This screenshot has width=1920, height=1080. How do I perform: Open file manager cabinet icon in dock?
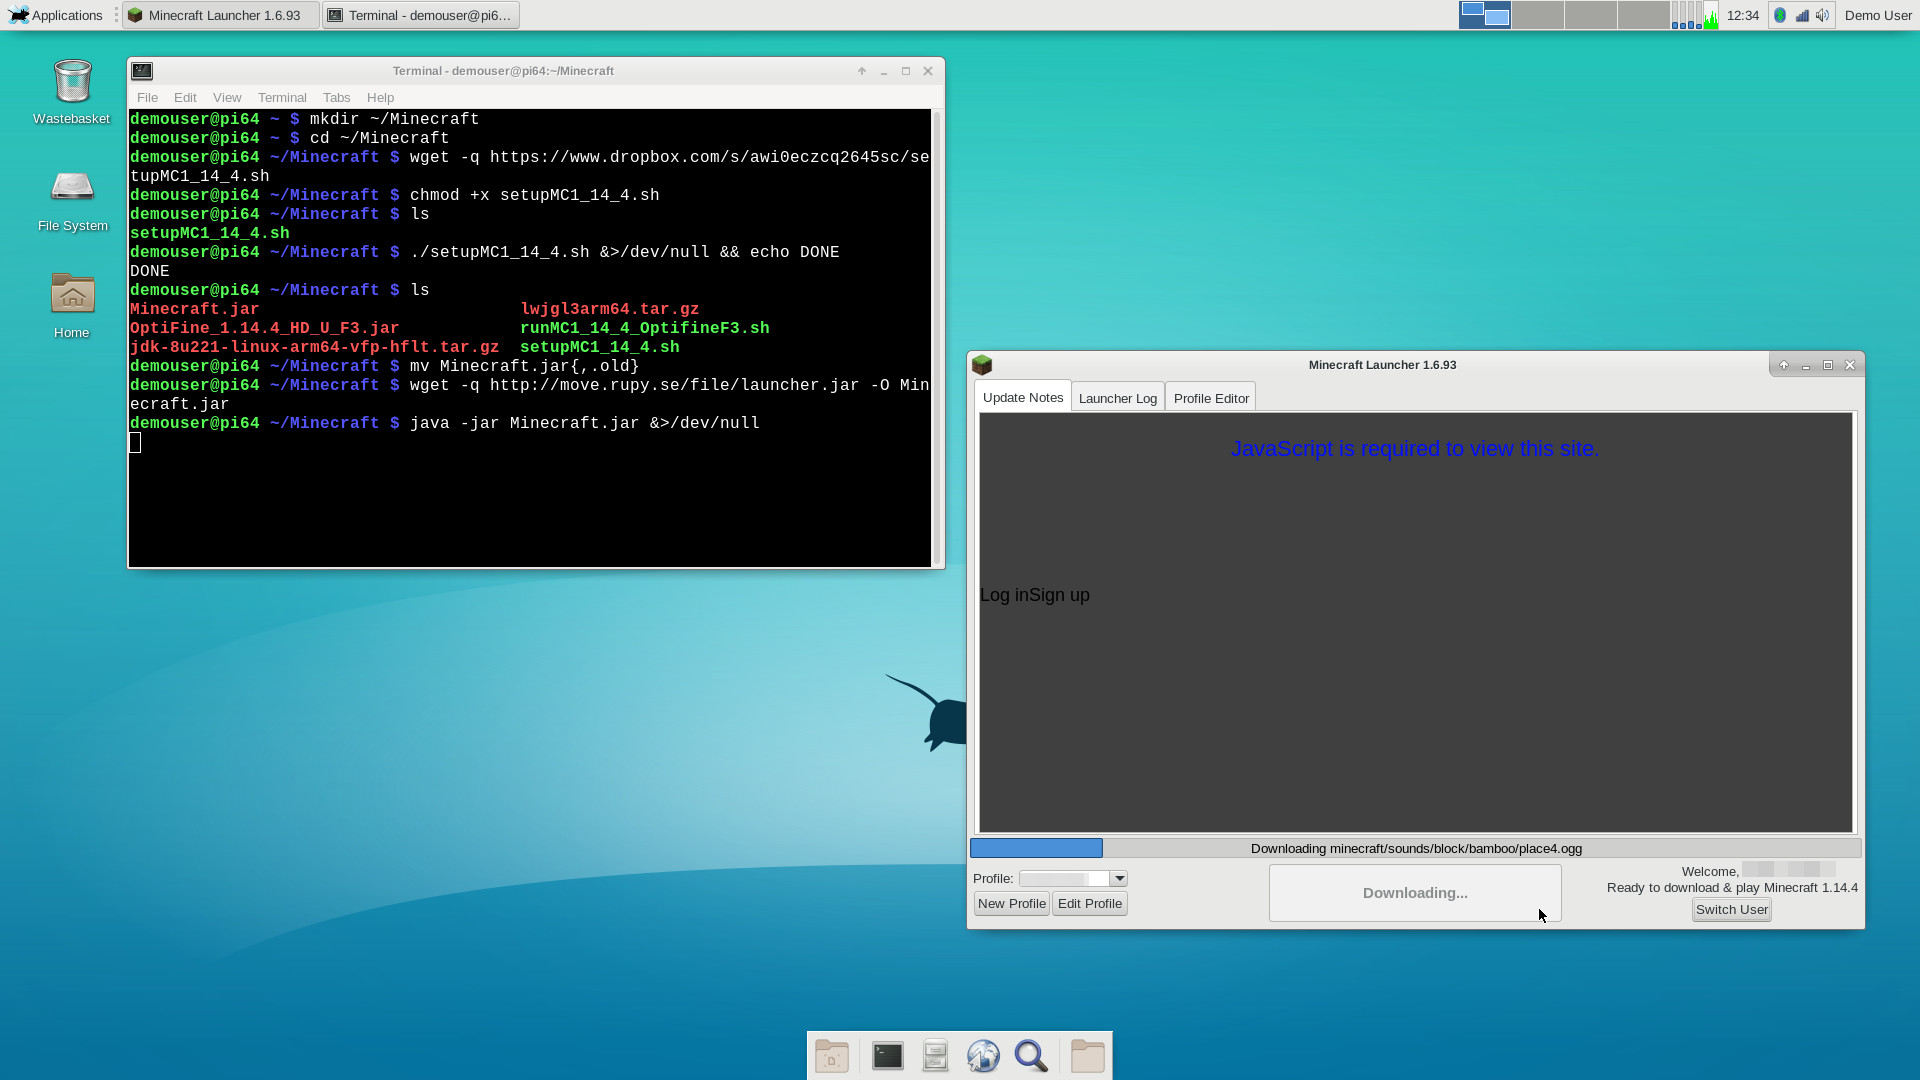click(935, 1056)
